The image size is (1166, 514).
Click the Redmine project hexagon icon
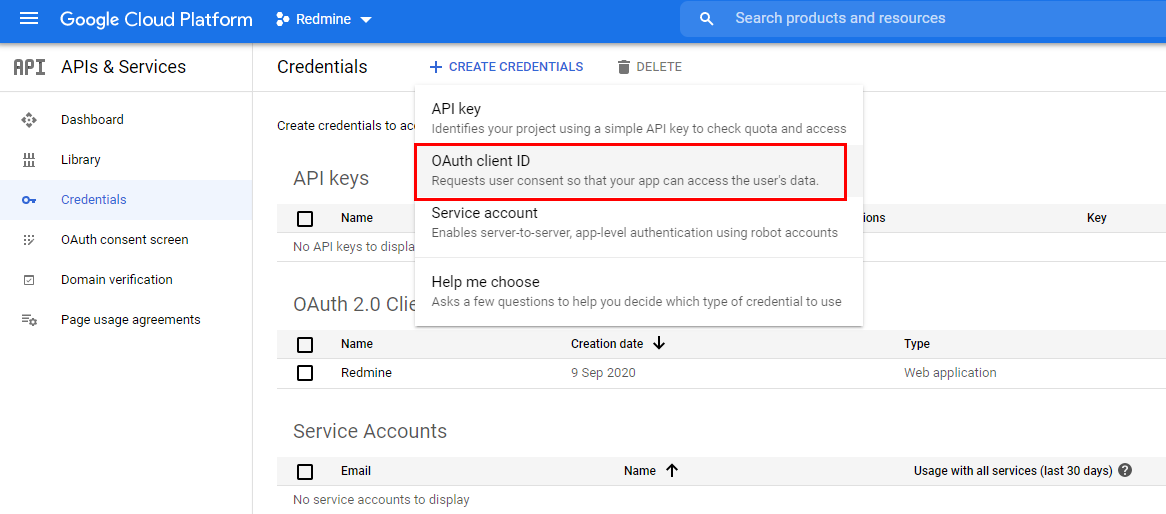pyautogui.click(x=282, y=19)
